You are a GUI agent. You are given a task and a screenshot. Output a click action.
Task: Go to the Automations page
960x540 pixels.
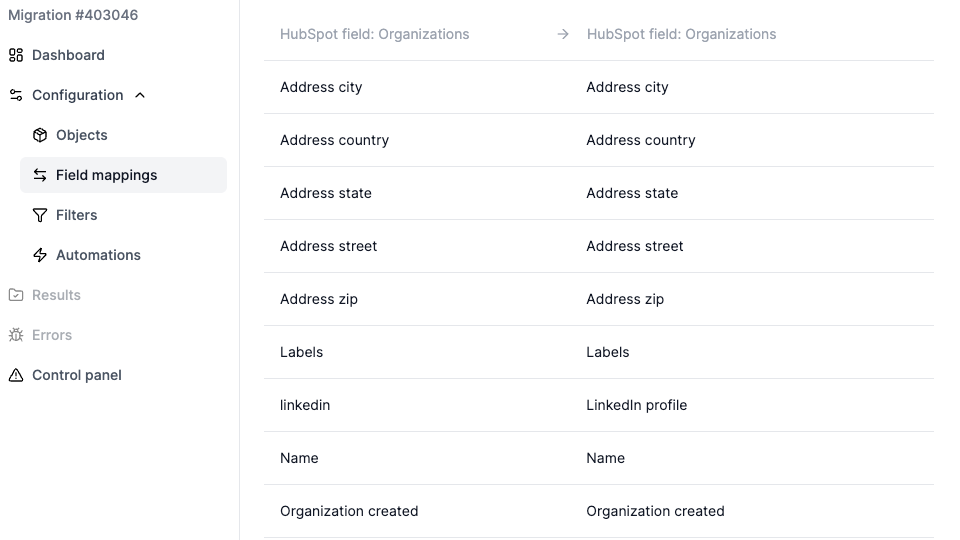(x=98, y=255)
